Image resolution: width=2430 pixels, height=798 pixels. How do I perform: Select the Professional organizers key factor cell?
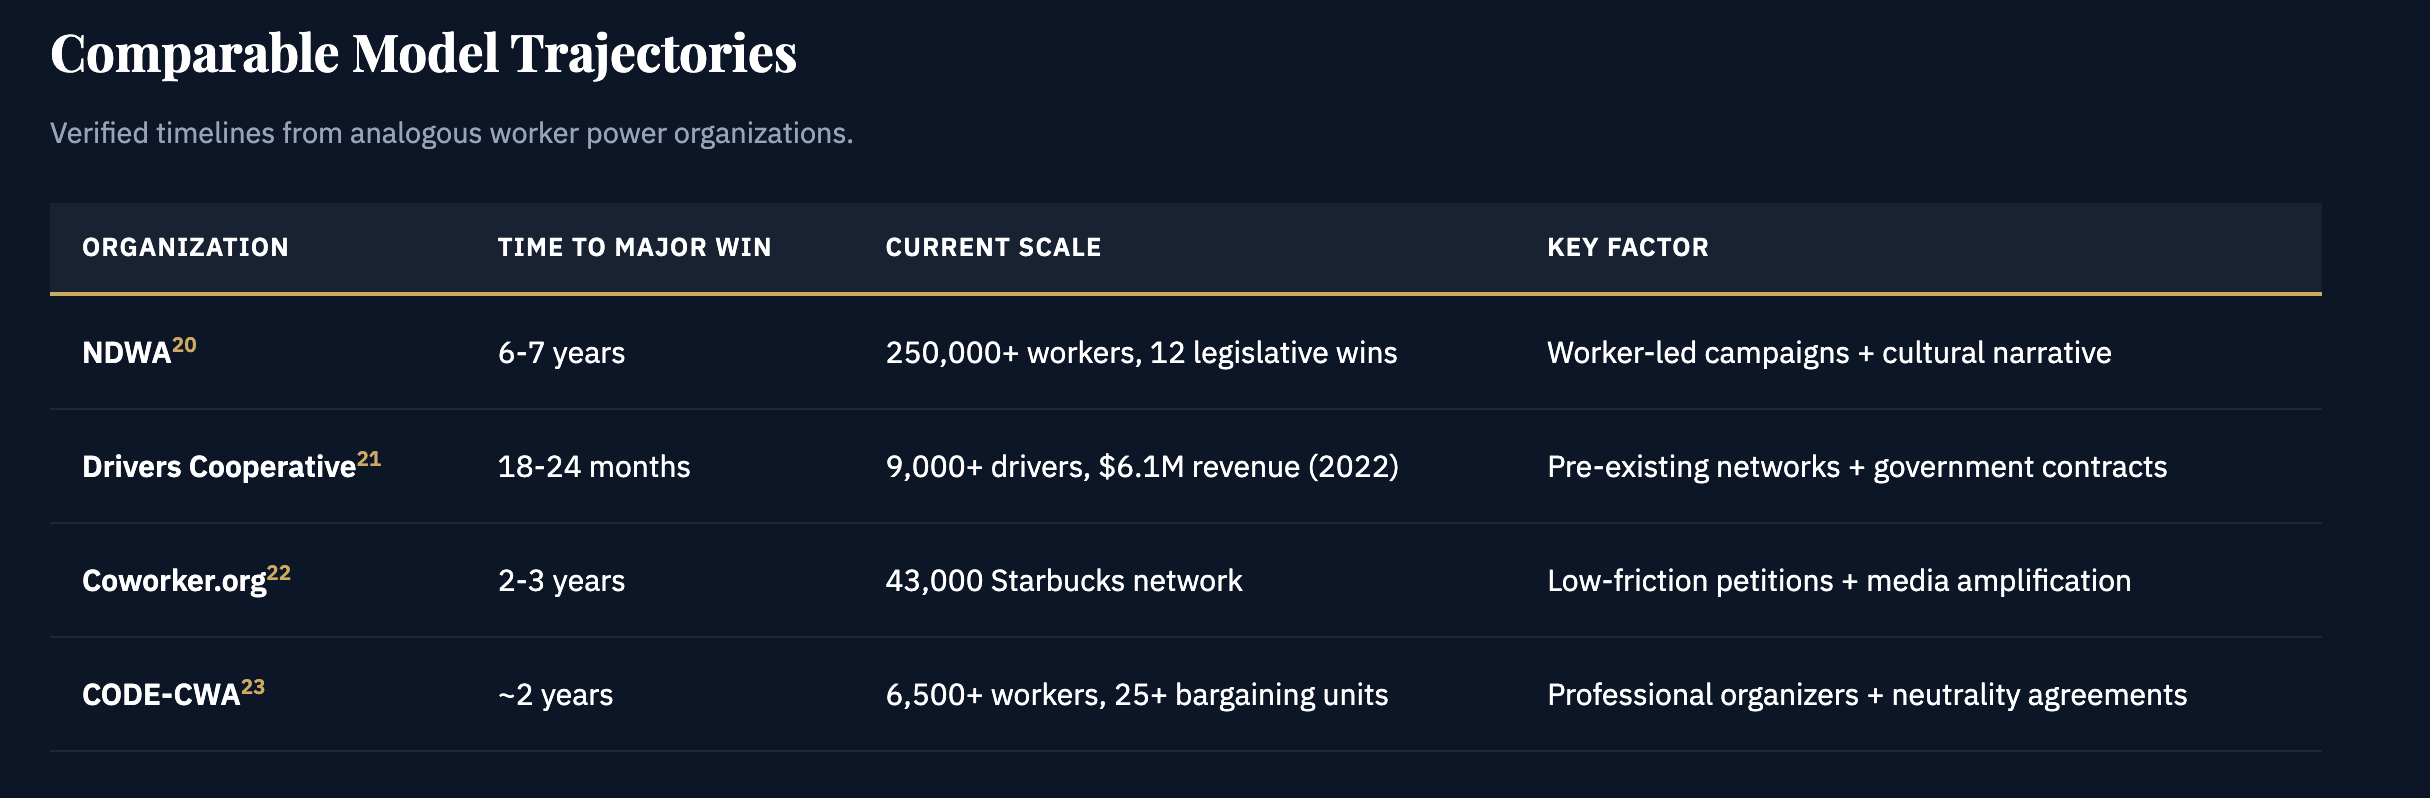pos(1866,695)
